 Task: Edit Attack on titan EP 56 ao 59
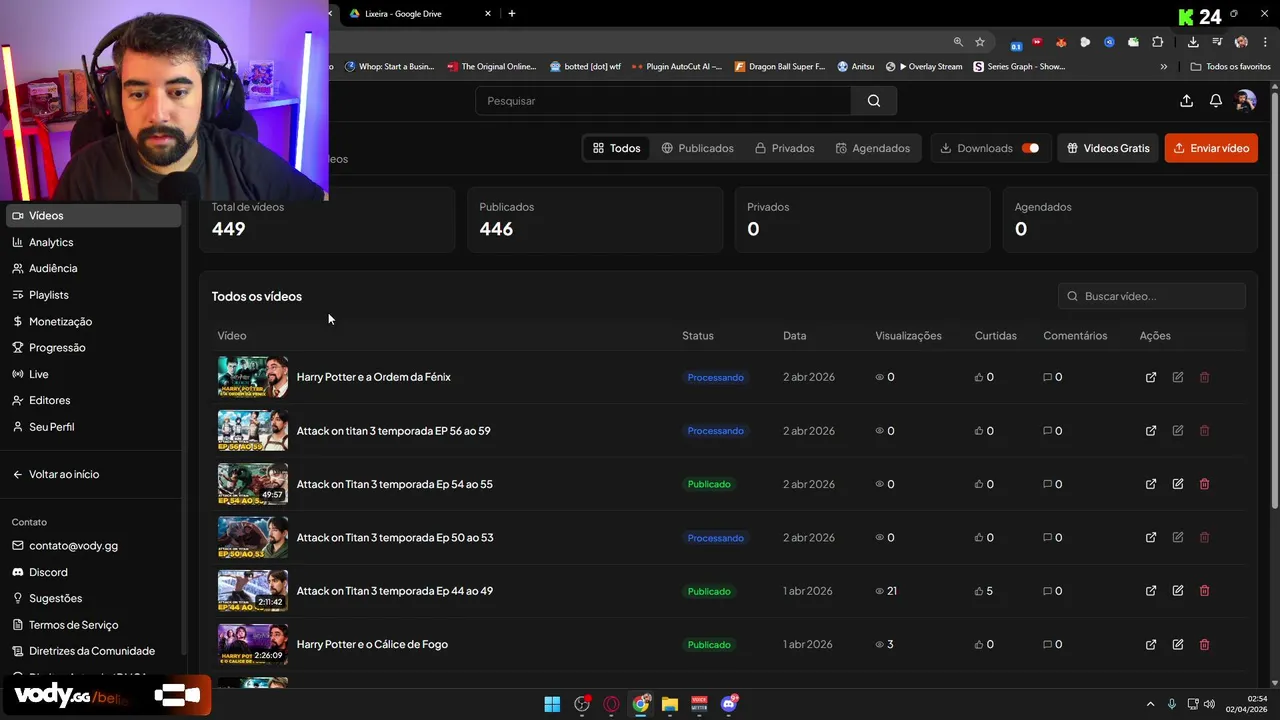(x=1178, y=431)
